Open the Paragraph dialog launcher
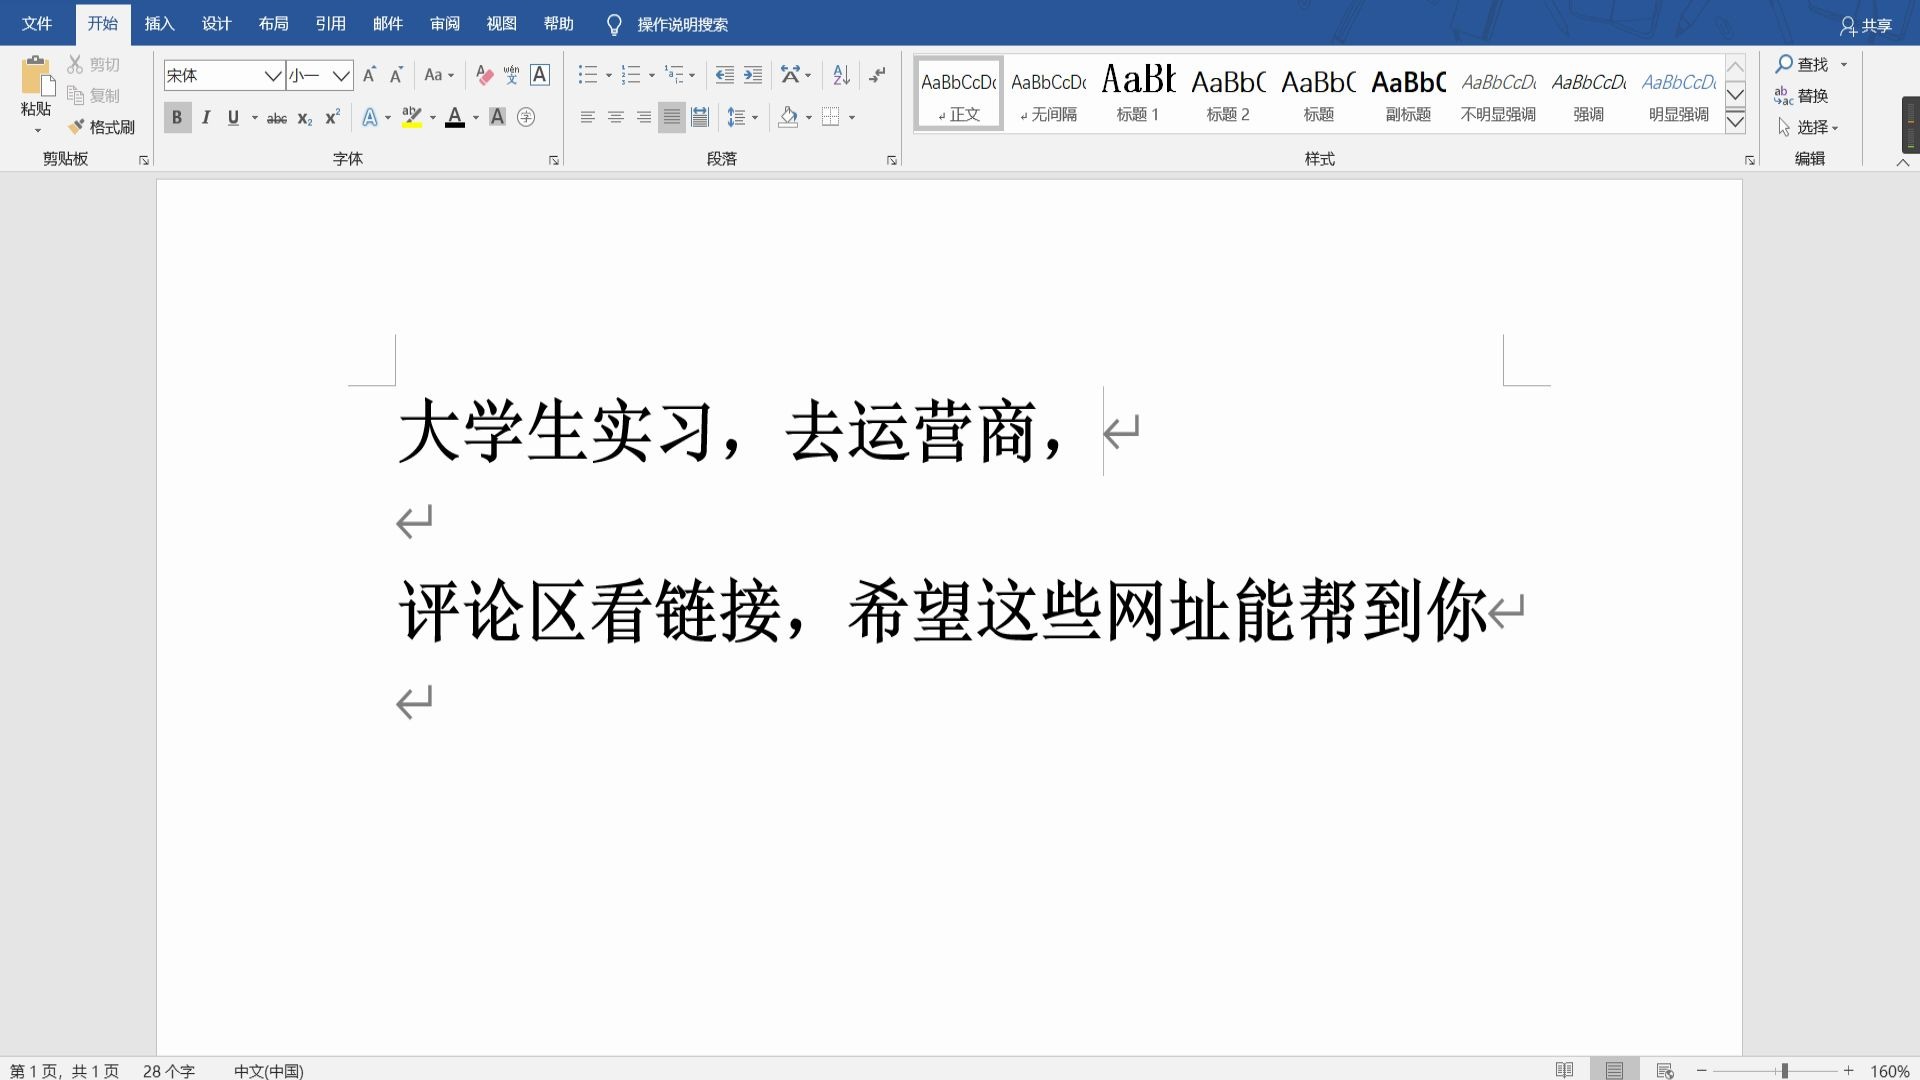The width and height of the screenshot is (1920, 1080). tap(892, 160)
